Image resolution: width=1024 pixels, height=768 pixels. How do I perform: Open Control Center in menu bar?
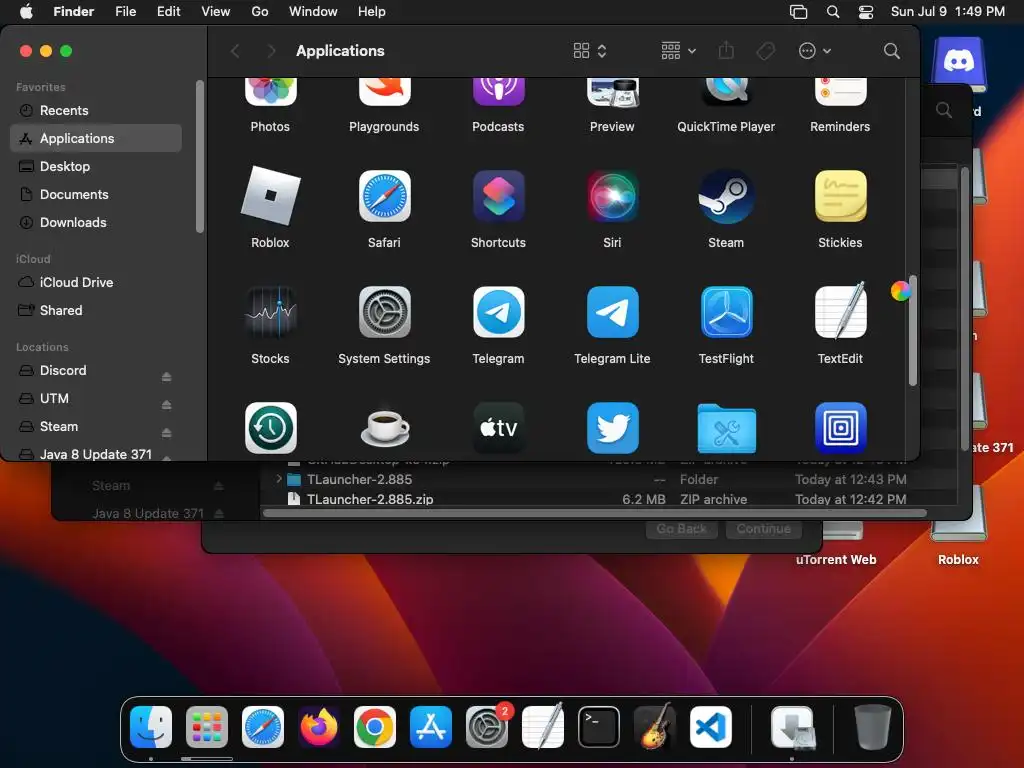865,12
